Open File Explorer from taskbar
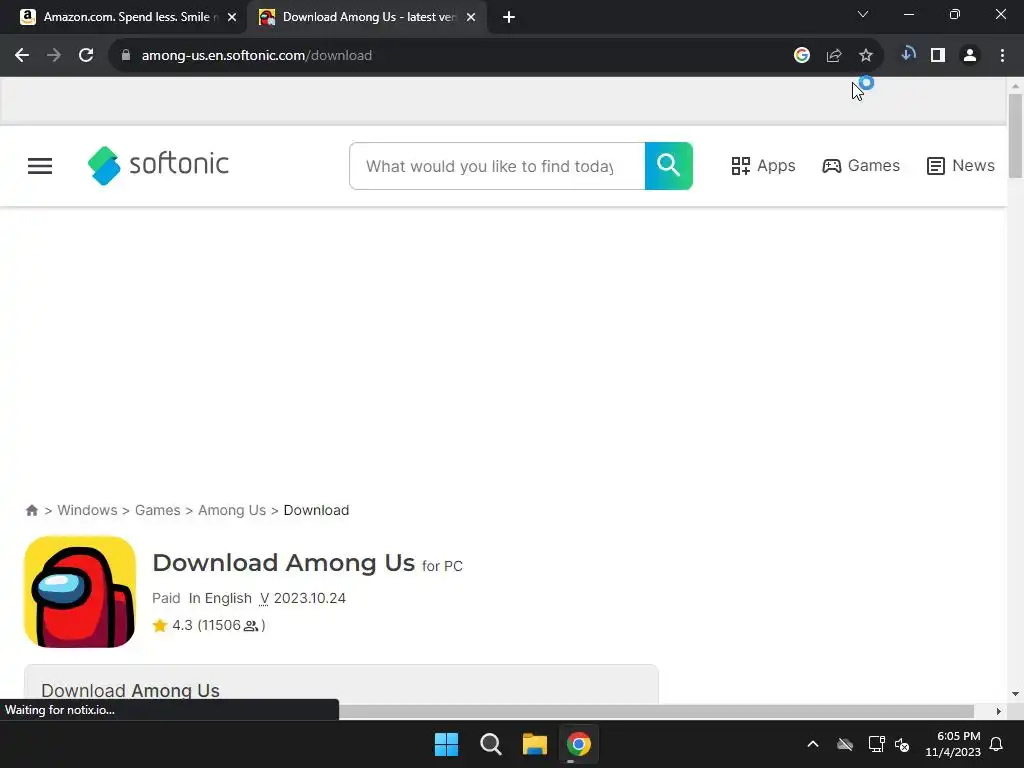Image resolution: width=1024 pixels, height=768 pixels. pyautogui.click(x=534, y=744)
